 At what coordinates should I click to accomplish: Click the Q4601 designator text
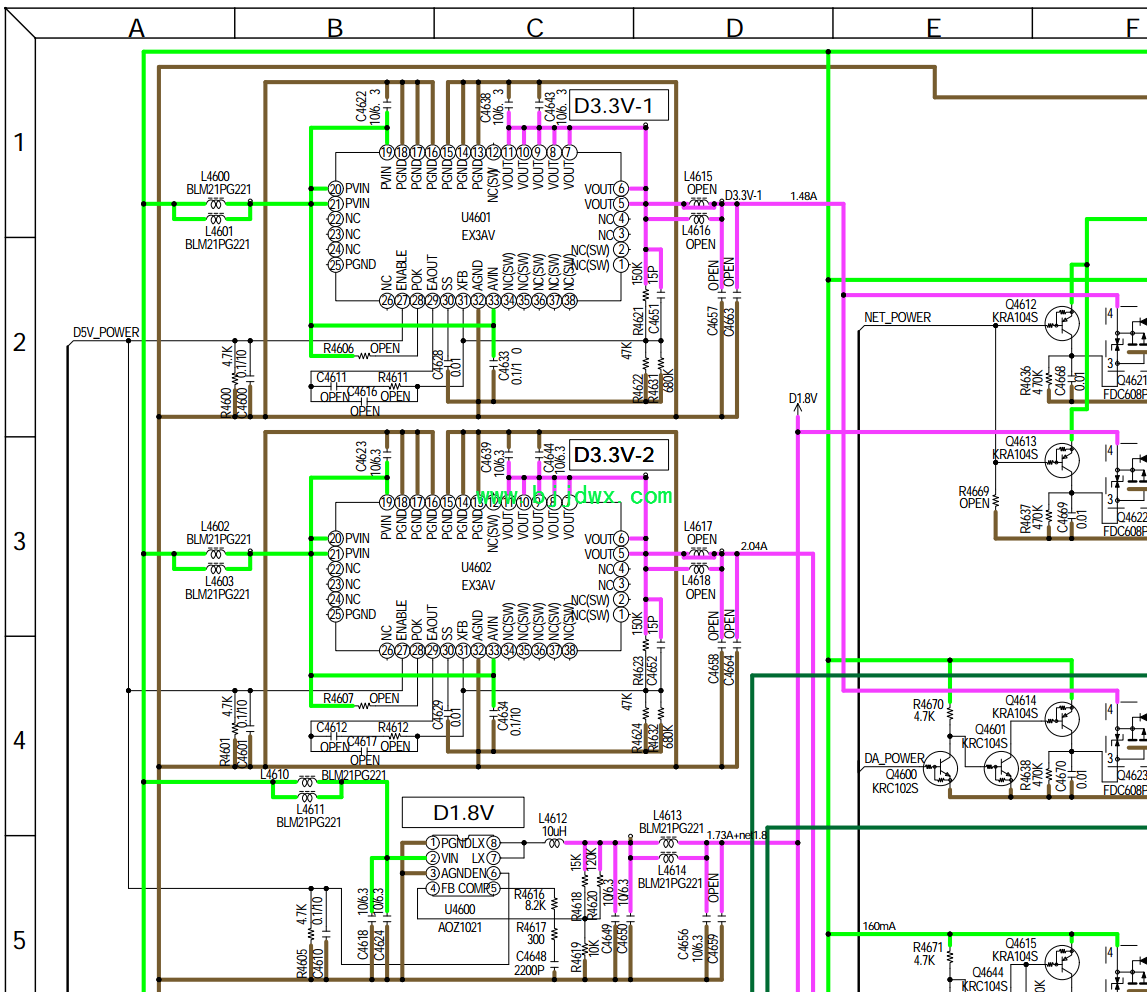click(x=990, y=730)
